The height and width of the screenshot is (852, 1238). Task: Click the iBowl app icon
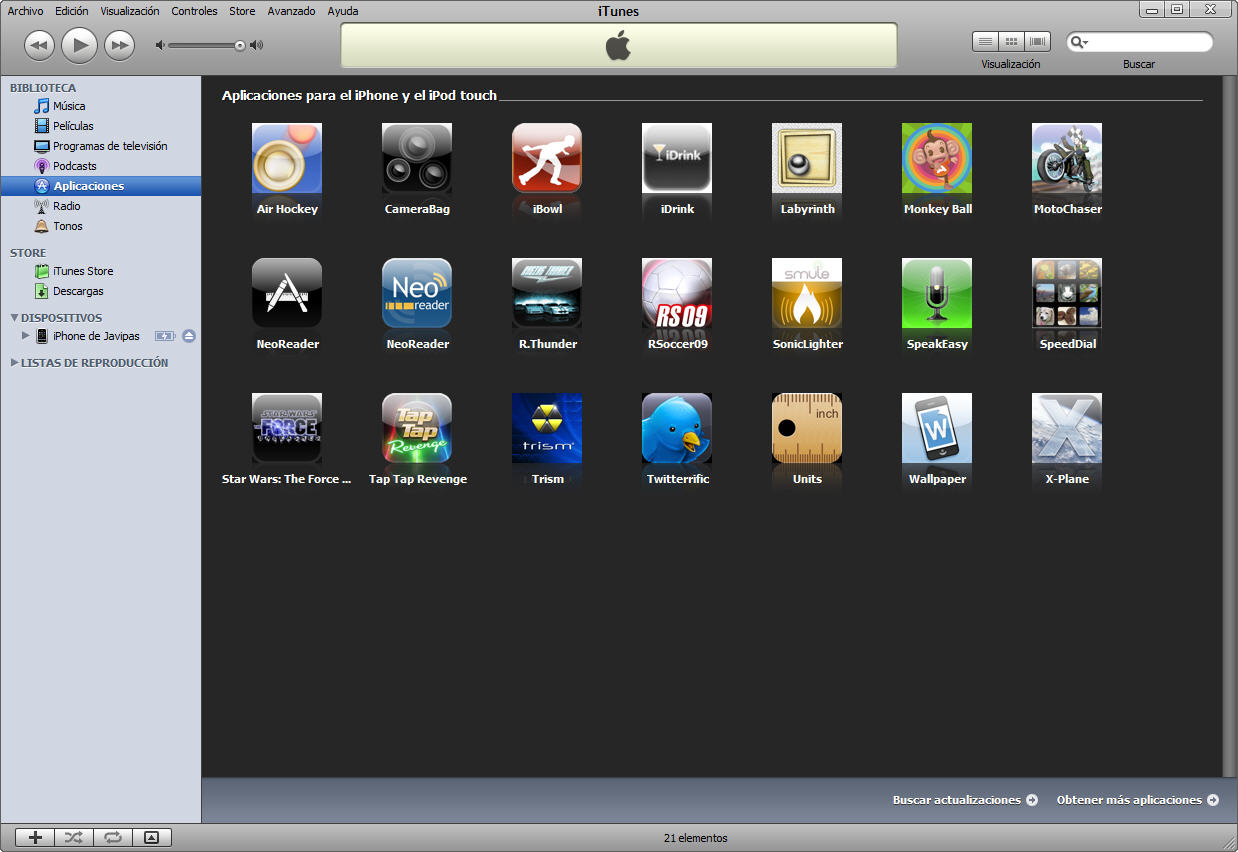pyautogui.click(x=547, y=158)
